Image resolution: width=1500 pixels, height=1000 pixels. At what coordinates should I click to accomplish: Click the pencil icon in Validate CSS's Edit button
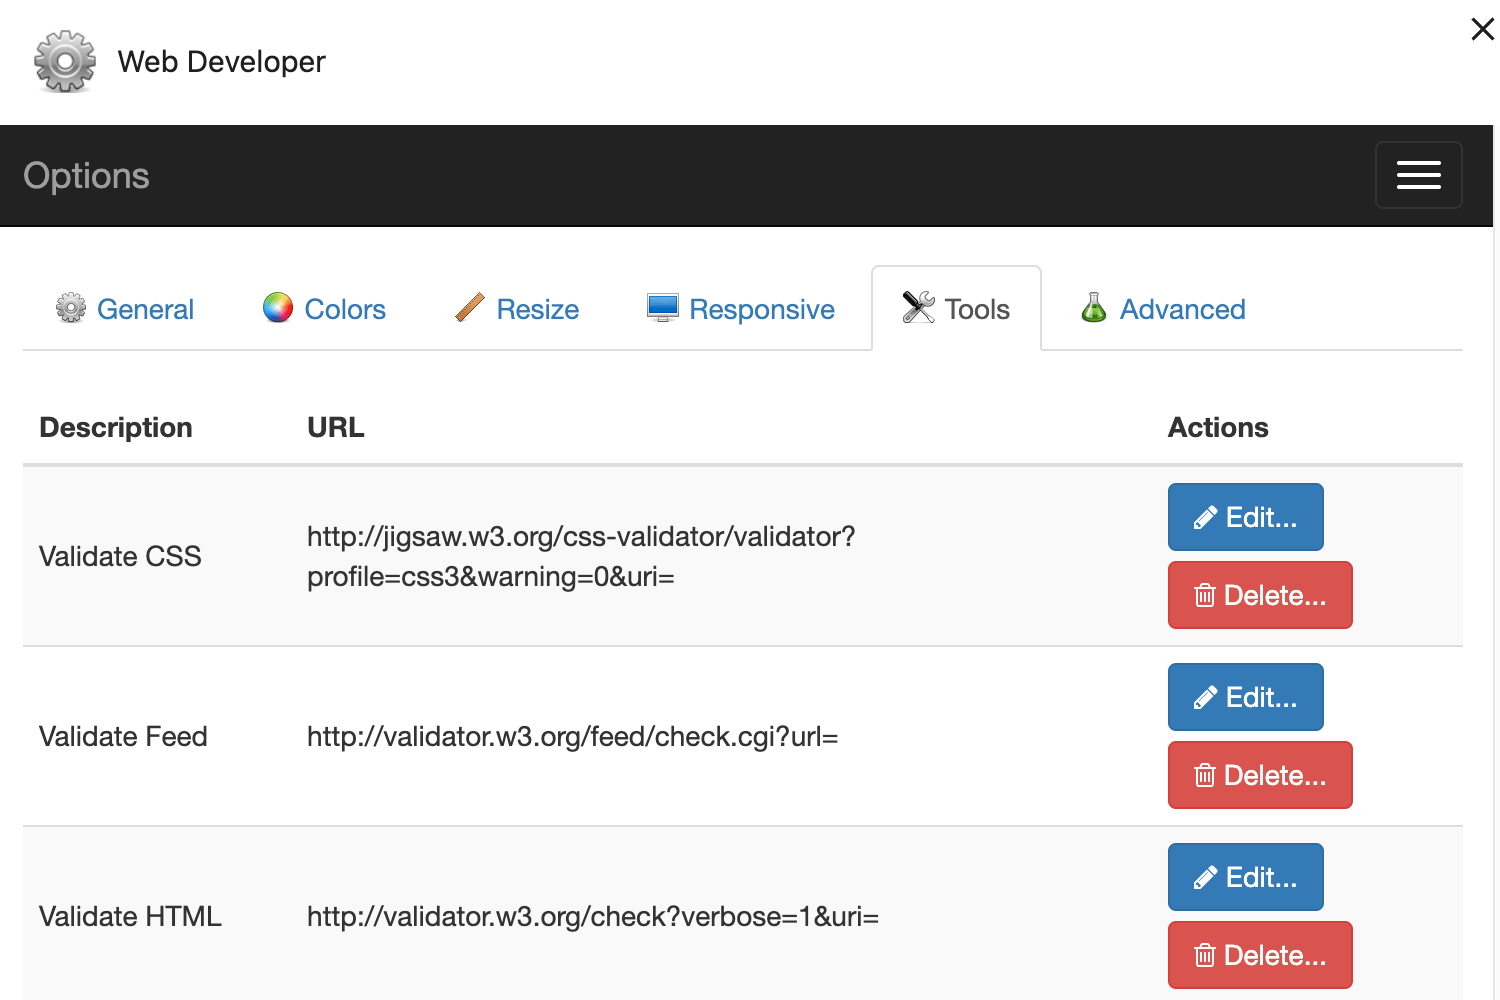pos(1206,517)
